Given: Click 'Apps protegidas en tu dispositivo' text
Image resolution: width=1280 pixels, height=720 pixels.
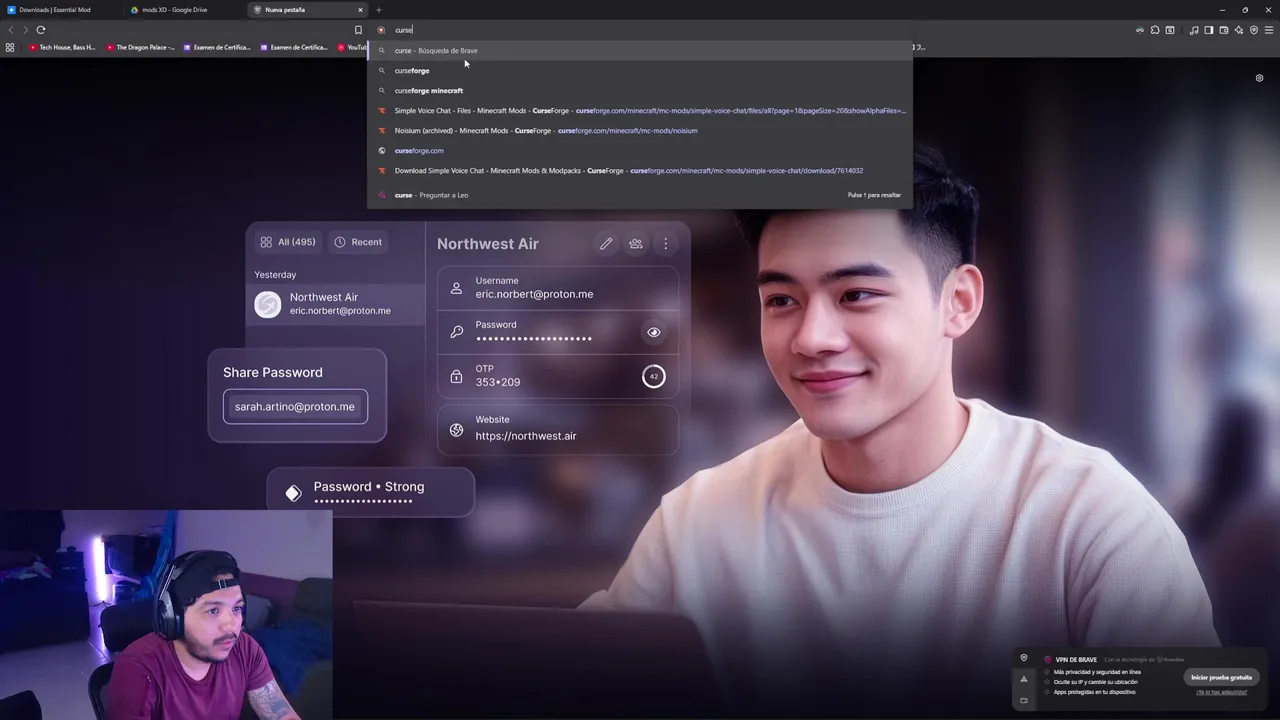Looking at the screenshot, I should [1093, 692].
